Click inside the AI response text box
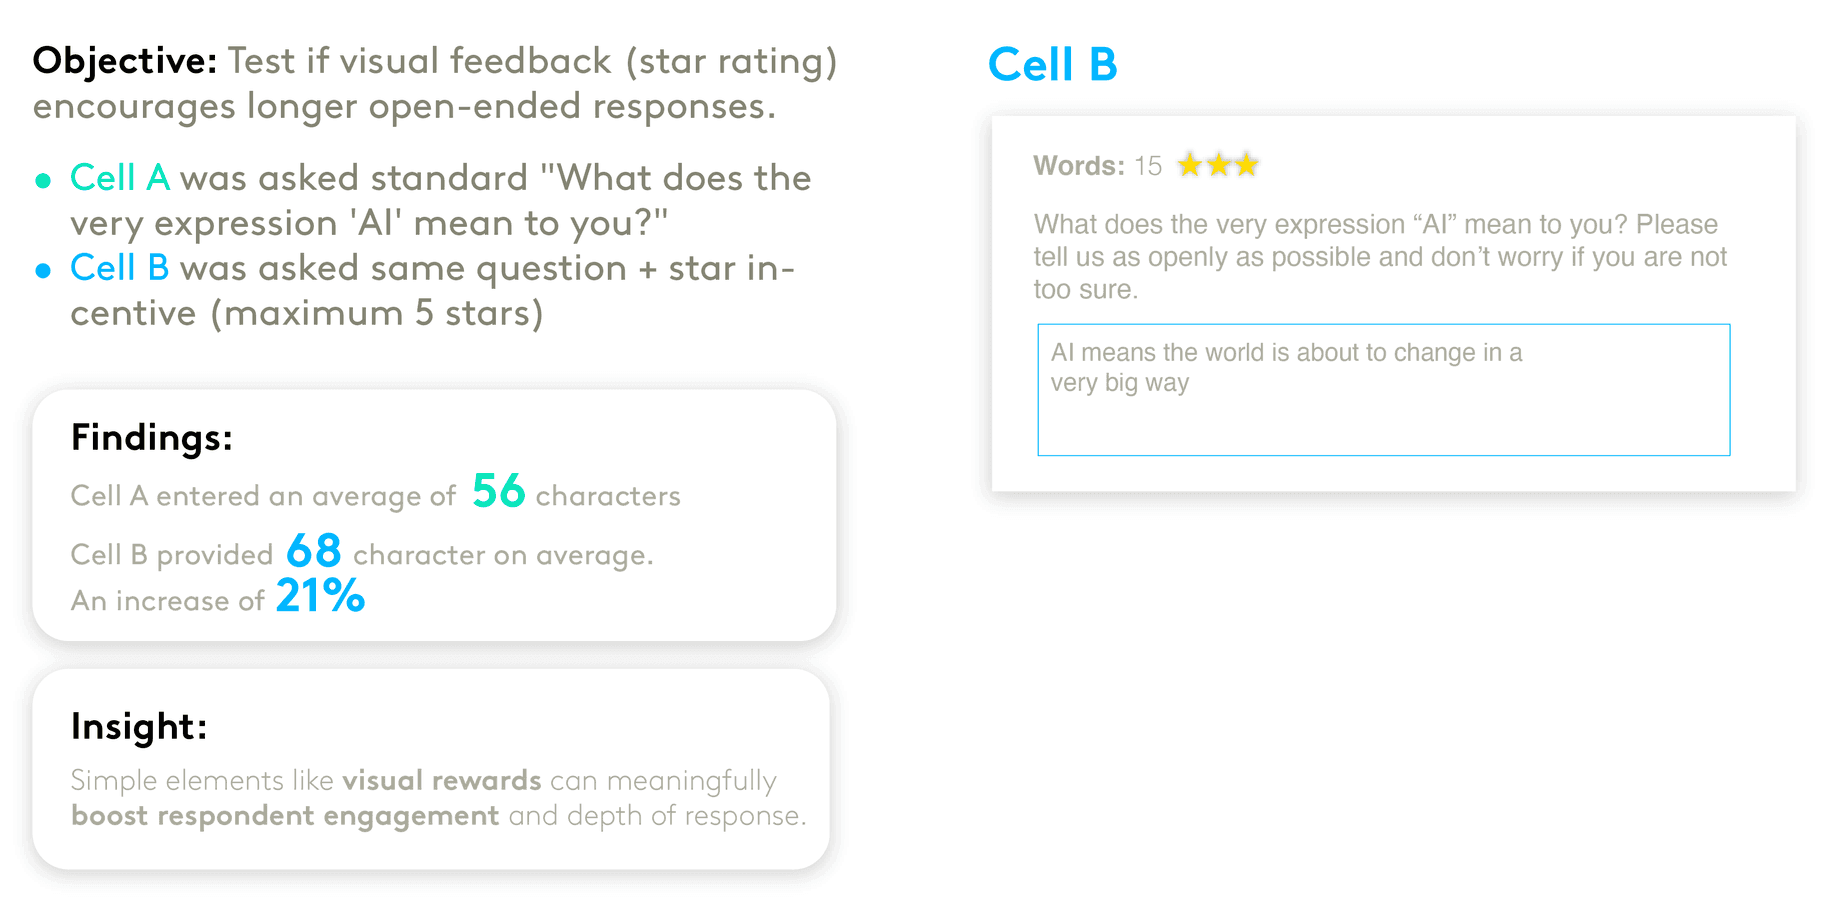 tap(1384, 390)
